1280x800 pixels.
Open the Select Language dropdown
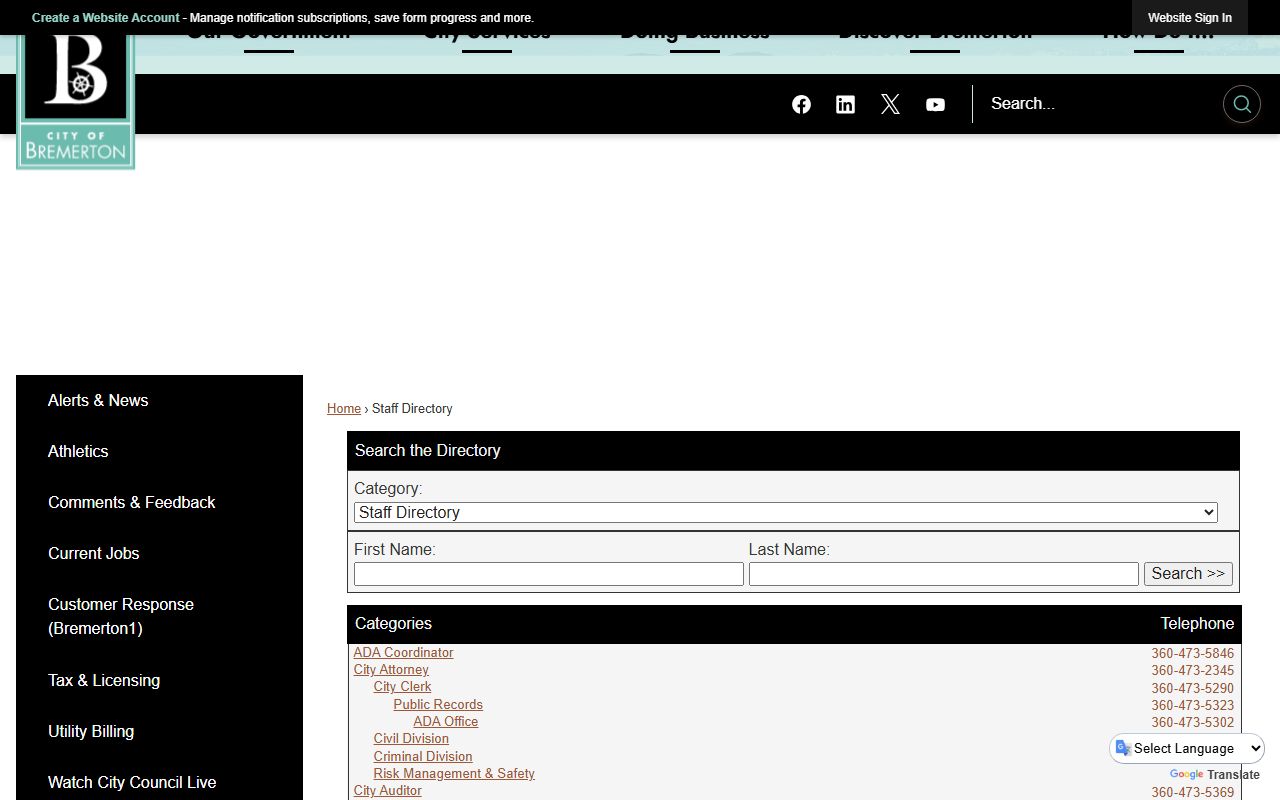(1187, 748)
